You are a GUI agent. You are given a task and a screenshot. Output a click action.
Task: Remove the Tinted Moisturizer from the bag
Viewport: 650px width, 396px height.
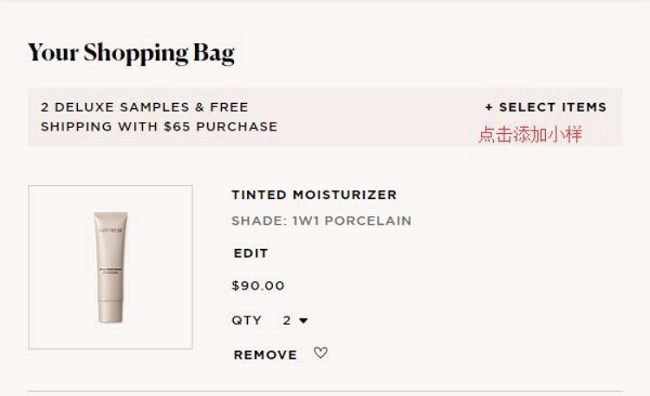tap(265, 355)
